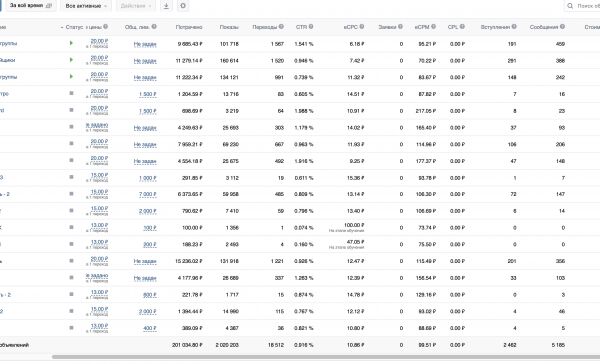Click stopped status square in 1 394.44 ₽ row
This screenshot has height=364, width=600.
click(x=71, y=311)
